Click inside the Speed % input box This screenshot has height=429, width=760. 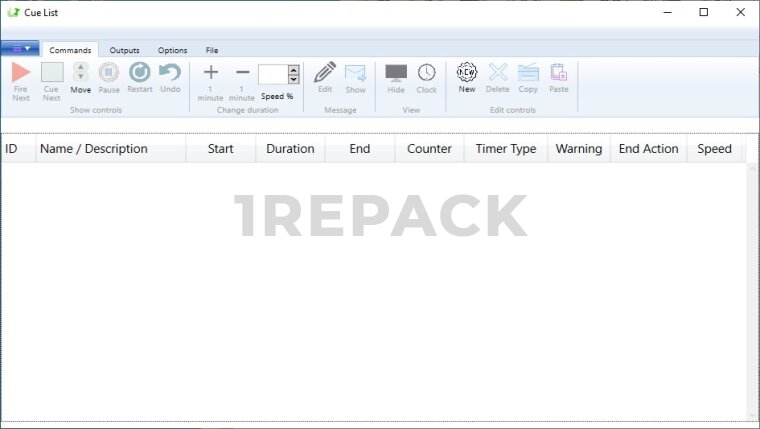272,74
